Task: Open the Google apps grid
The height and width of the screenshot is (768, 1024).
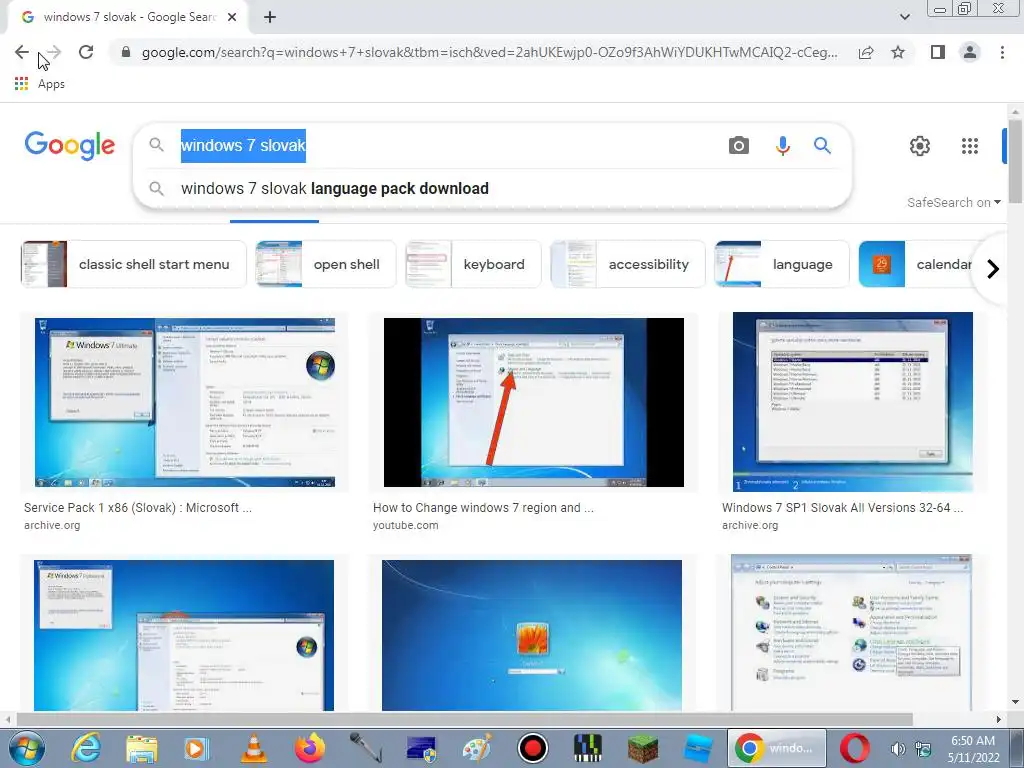Action: click(x=970, y=146)
